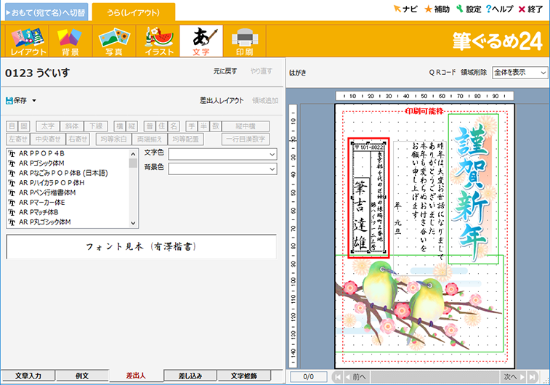
Task: Click the font list scrollbar down arrow
Action: 133,223
